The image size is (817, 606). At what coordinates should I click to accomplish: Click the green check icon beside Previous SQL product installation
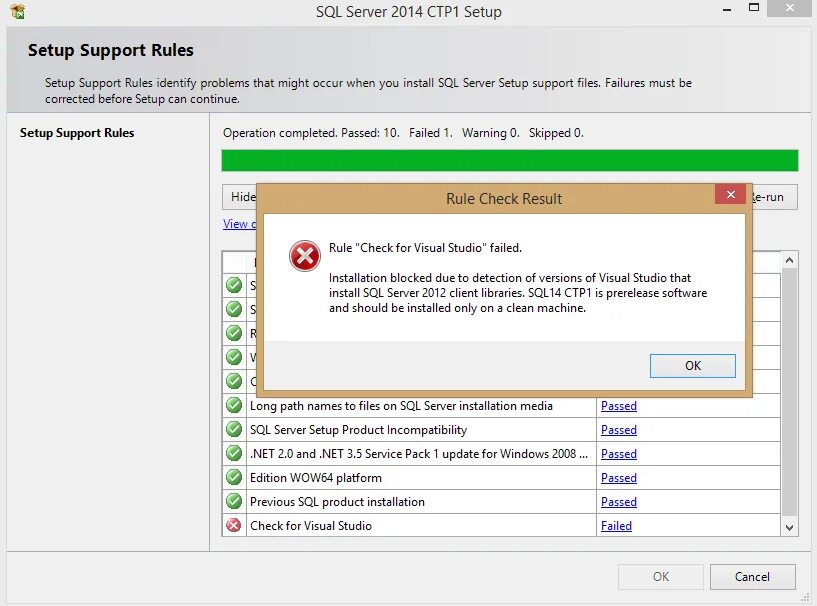pos(234,501)
